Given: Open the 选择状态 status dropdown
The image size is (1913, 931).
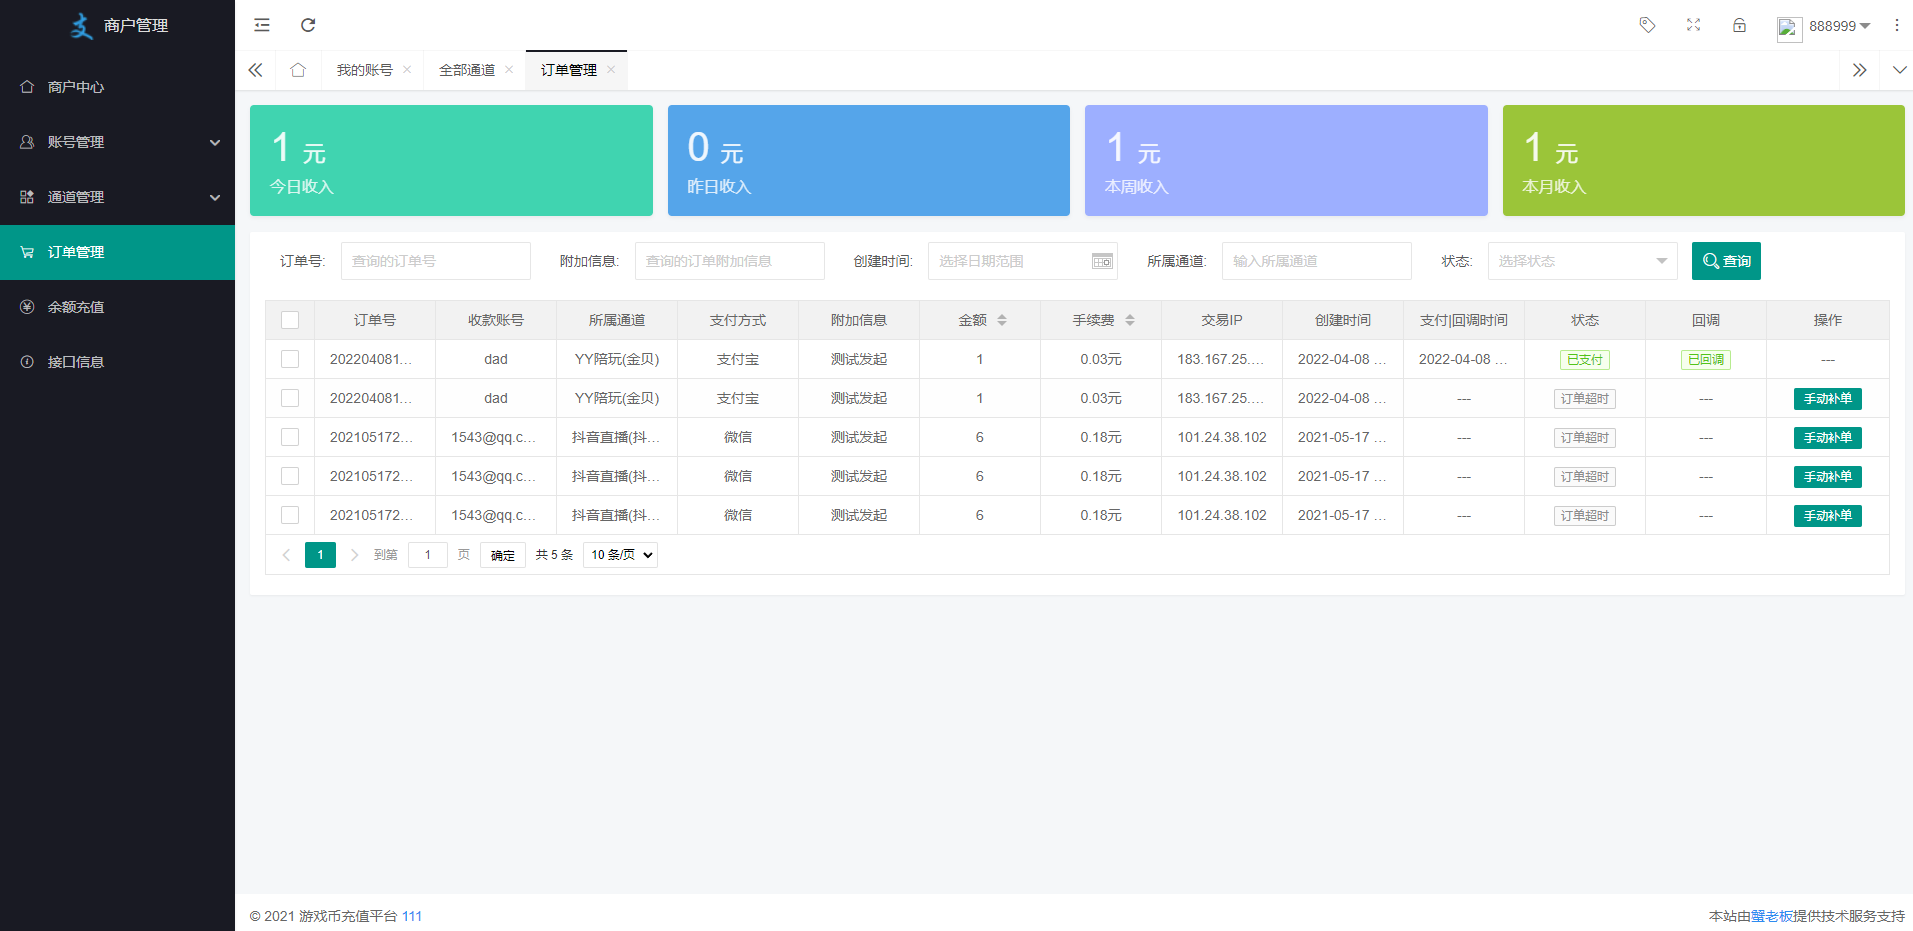Looking at the screenshot, I should click(1582, 261).
